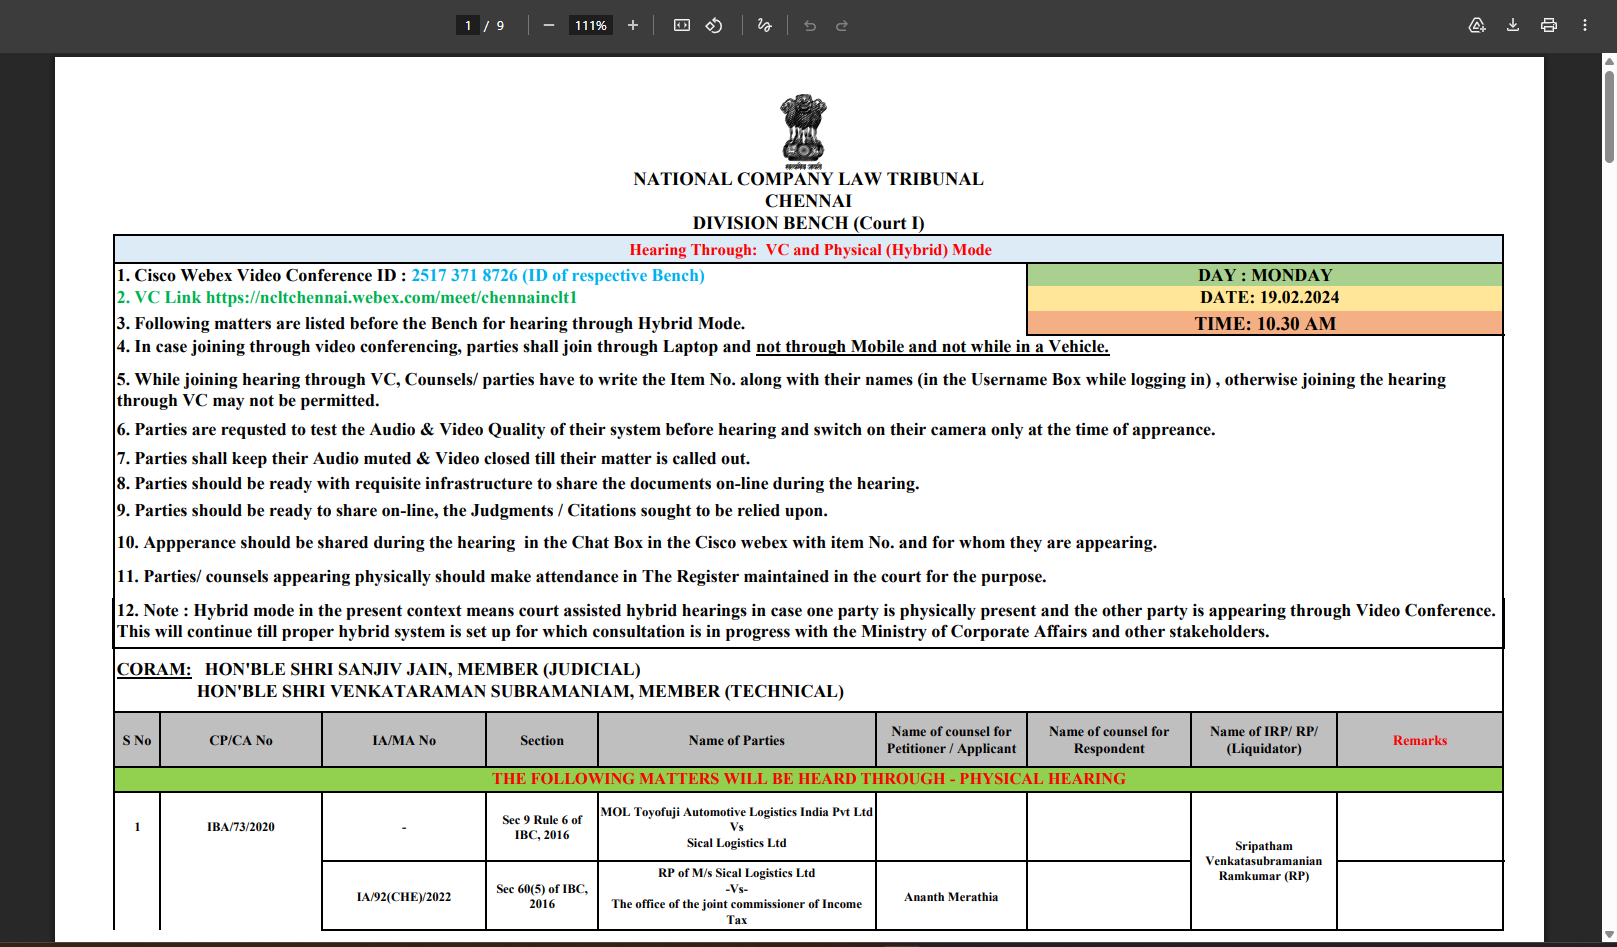The image size is (1617, 947).
Task: Click 'DAY : MONDAY' cell
Action: (x=1265, y=275)
